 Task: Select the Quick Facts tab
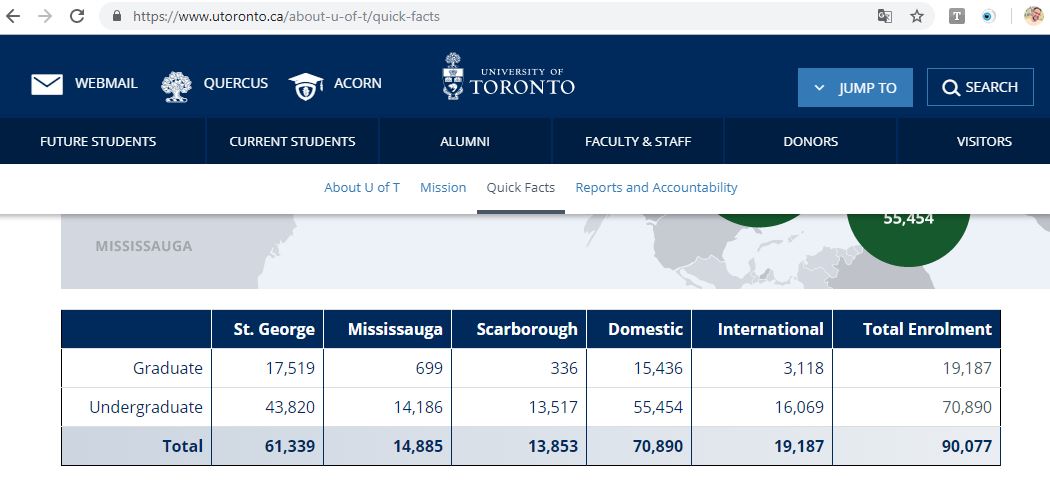(520, 188)
